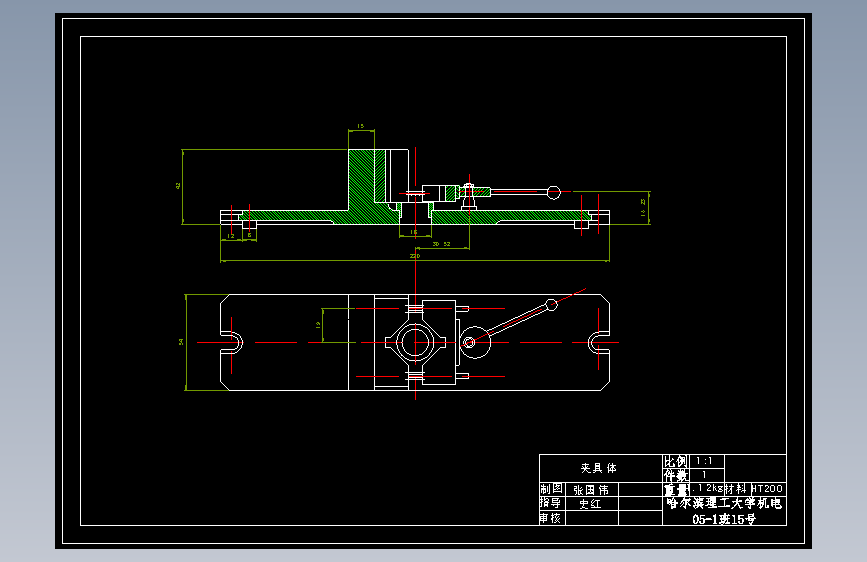Select the height dimension 42 in the section view
867x562 pixels.
178,186
